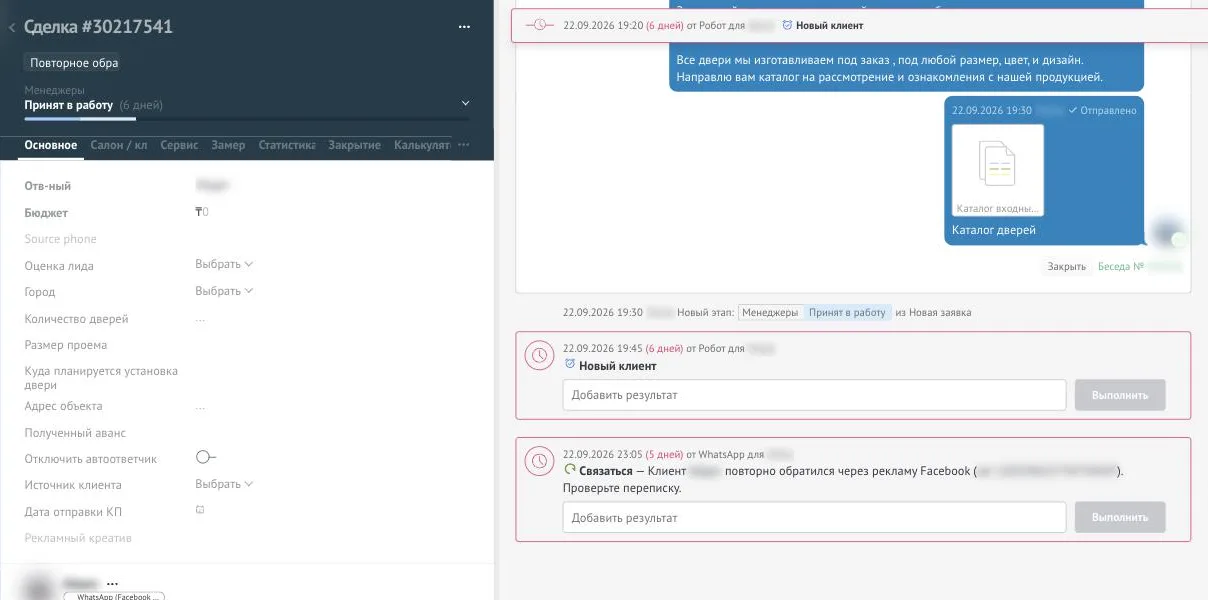Open the Дата отправки КП calendar icon
This screenshot has width=1208, height=600.
point(200,510)
